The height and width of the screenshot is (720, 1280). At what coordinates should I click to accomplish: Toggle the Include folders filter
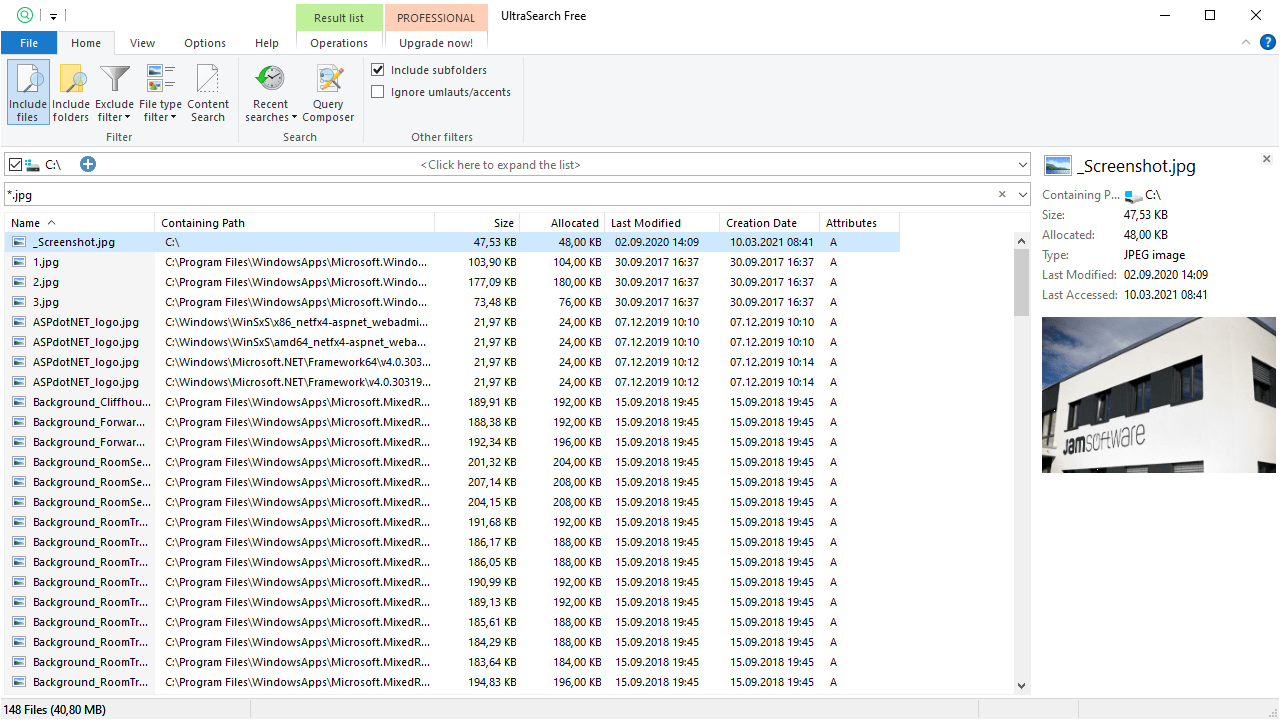71,92
